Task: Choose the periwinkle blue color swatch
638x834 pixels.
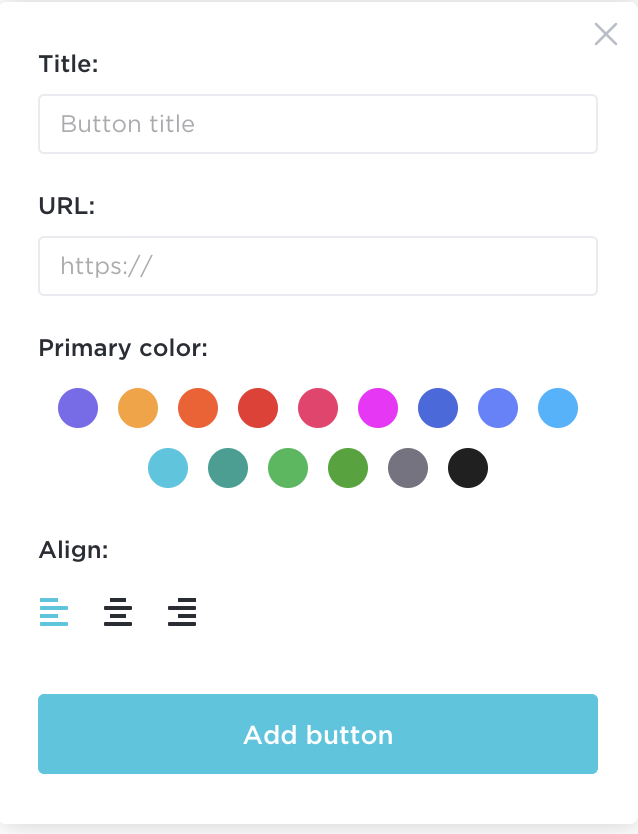Action: [x=498, y=408]
